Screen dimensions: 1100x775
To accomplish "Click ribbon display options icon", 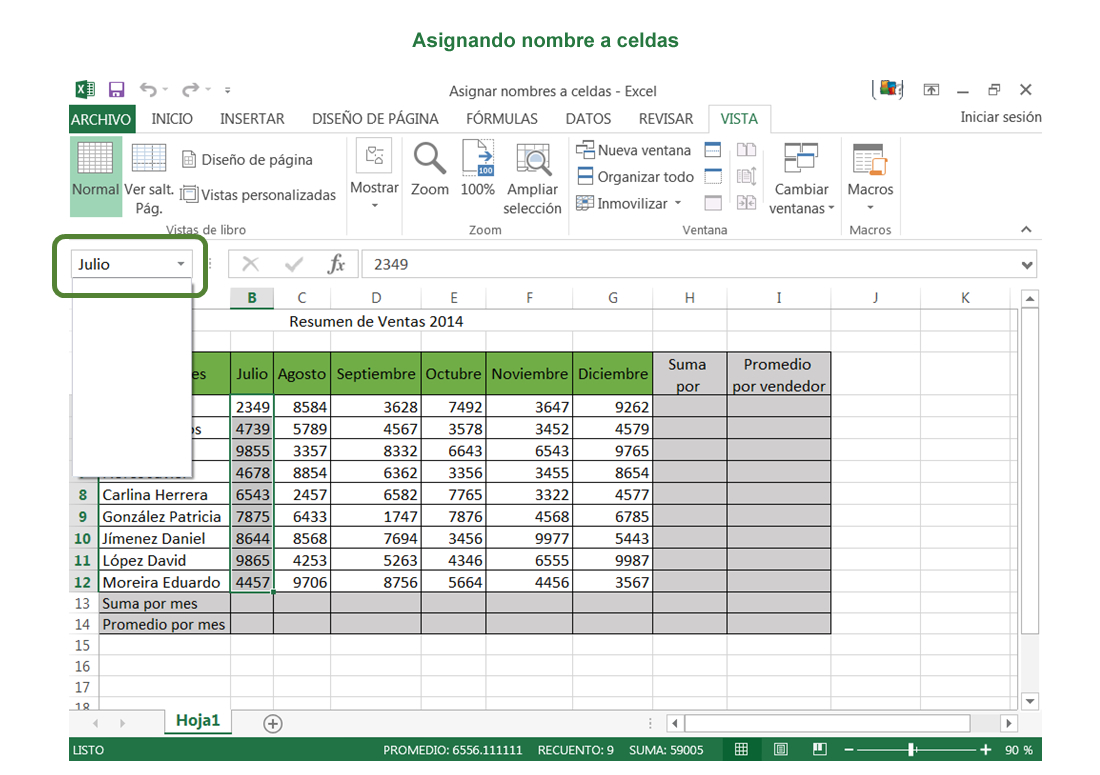I will (931, 90).
